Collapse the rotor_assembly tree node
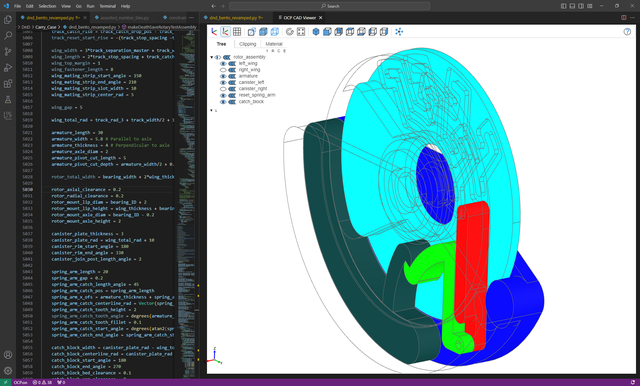Viewport: 640px width, 386px height. (211, 57)
